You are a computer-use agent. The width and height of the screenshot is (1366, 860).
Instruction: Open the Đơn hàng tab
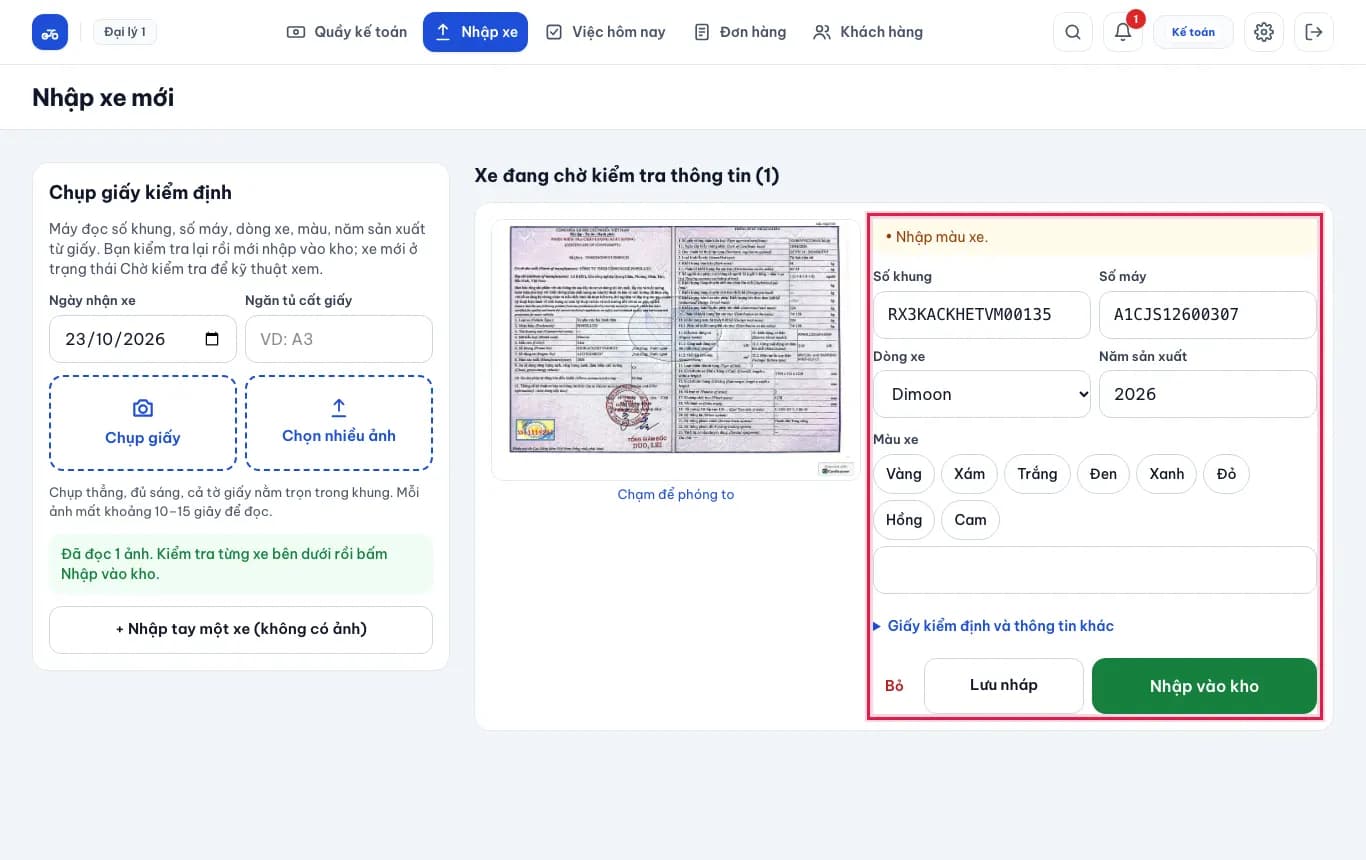(740, 32)
